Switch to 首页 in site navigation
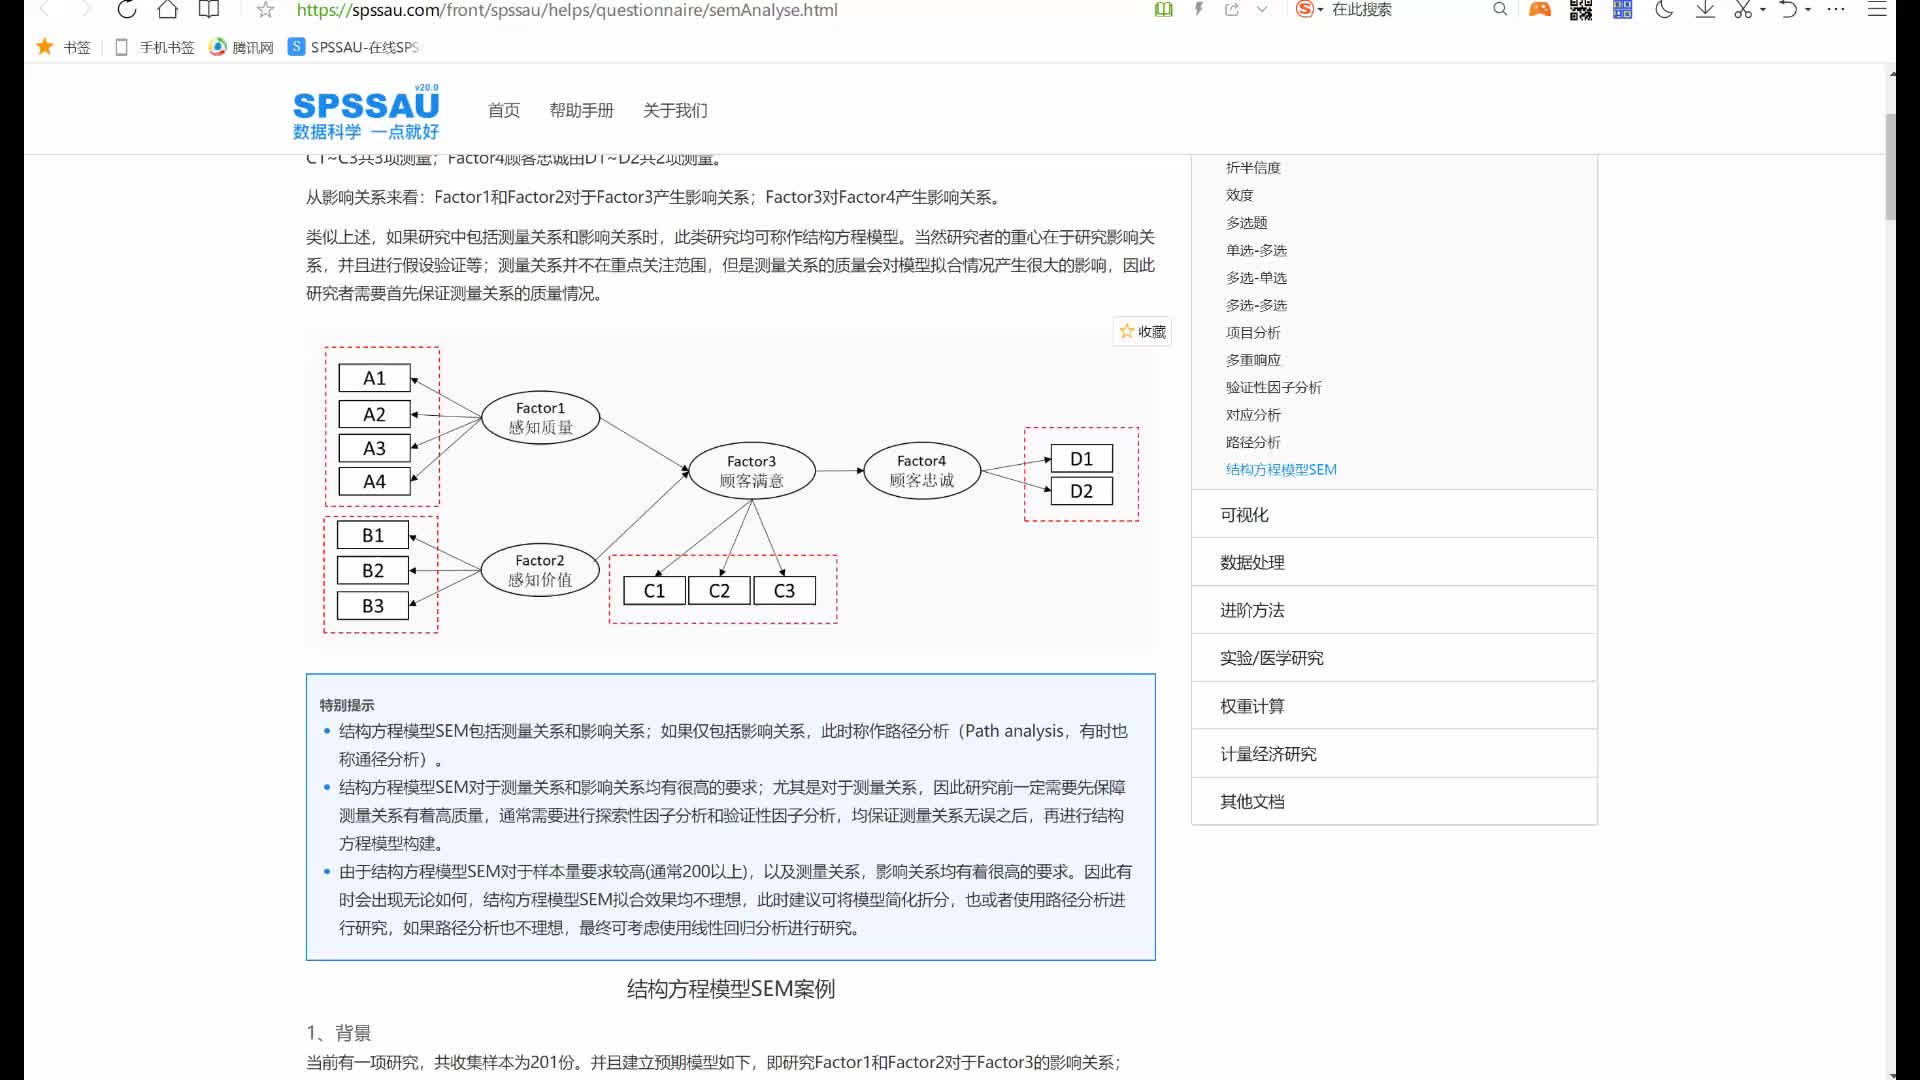Viewport: 1920px width, 1080px height. coord(504,110)
